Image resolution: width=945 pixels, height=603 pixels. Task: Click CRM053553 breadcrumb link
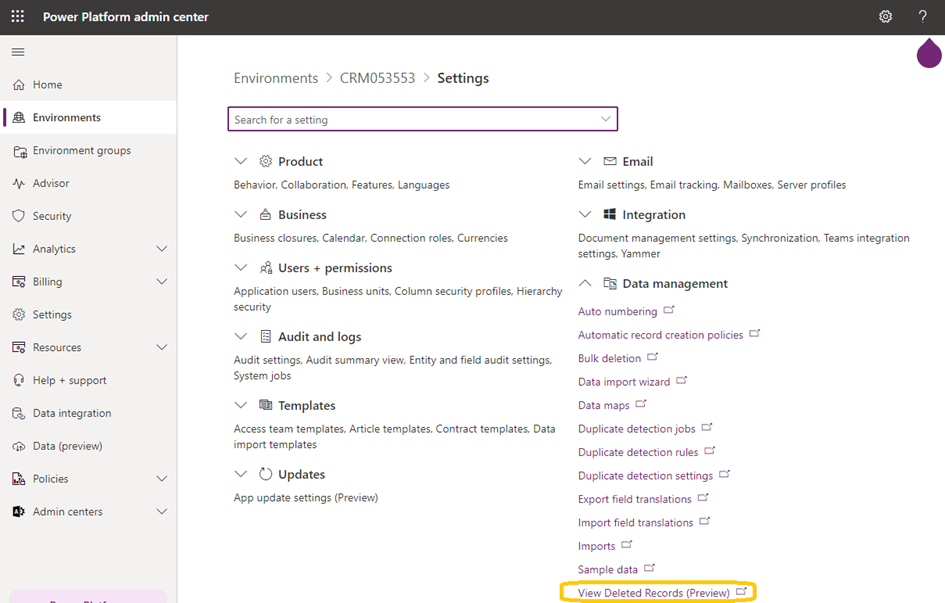[377, 78]
